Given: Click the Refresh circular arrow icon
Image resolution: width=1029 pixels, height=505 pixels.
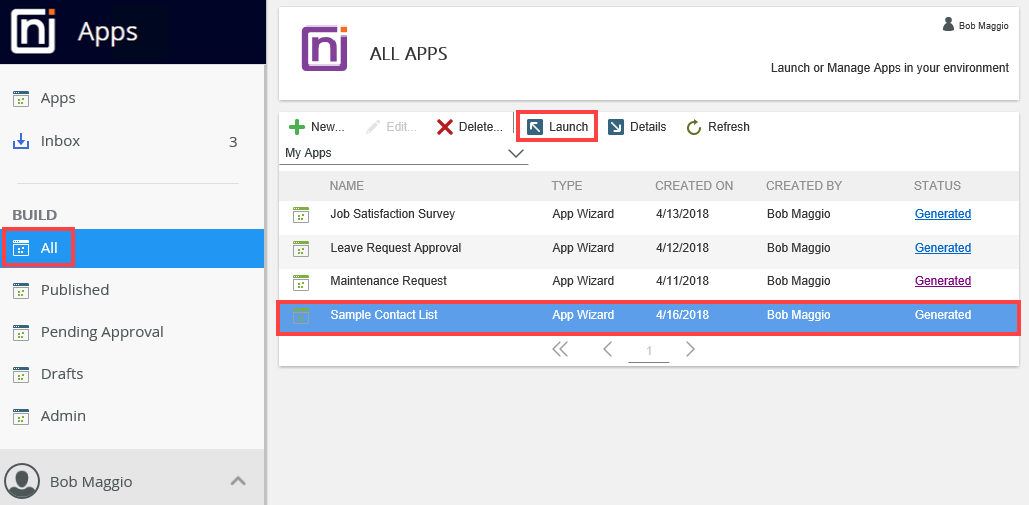Looking at the screenshot, I should point(694,127).
